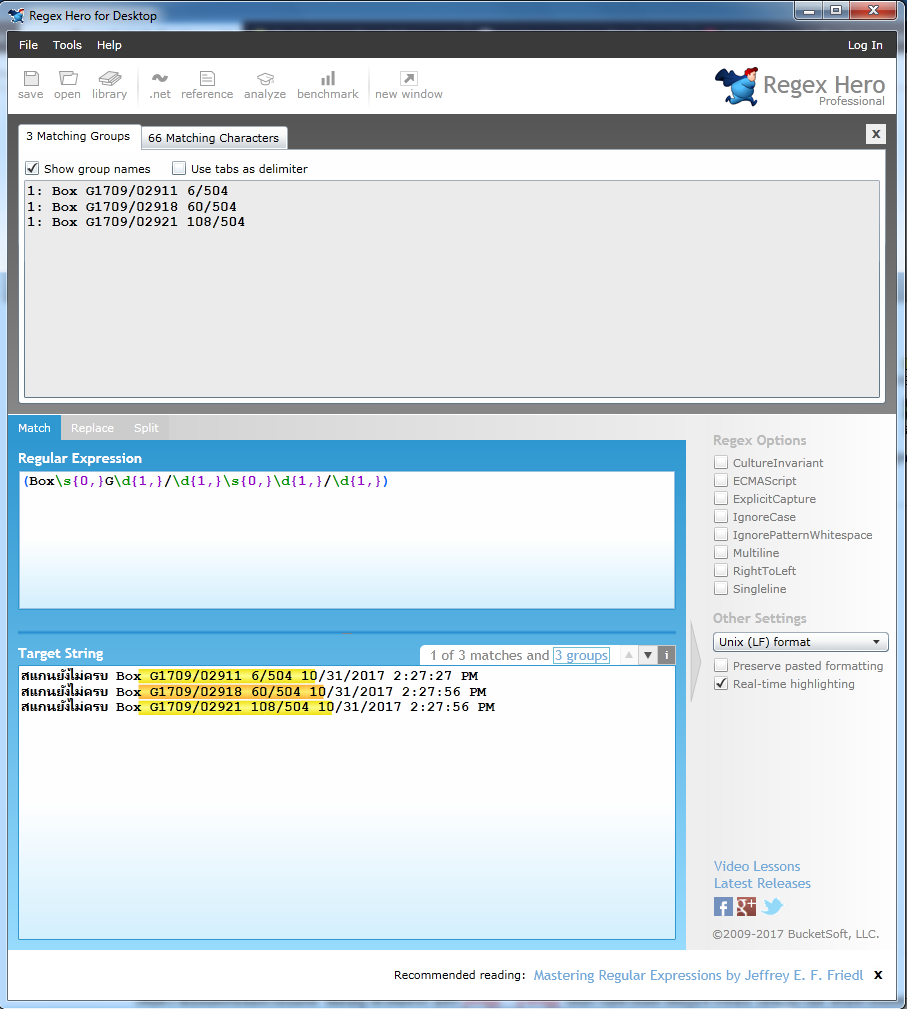The width and height of the screenshot is (907, 1009).
Task: Open the Tools menu
Action: pos(67,45)
